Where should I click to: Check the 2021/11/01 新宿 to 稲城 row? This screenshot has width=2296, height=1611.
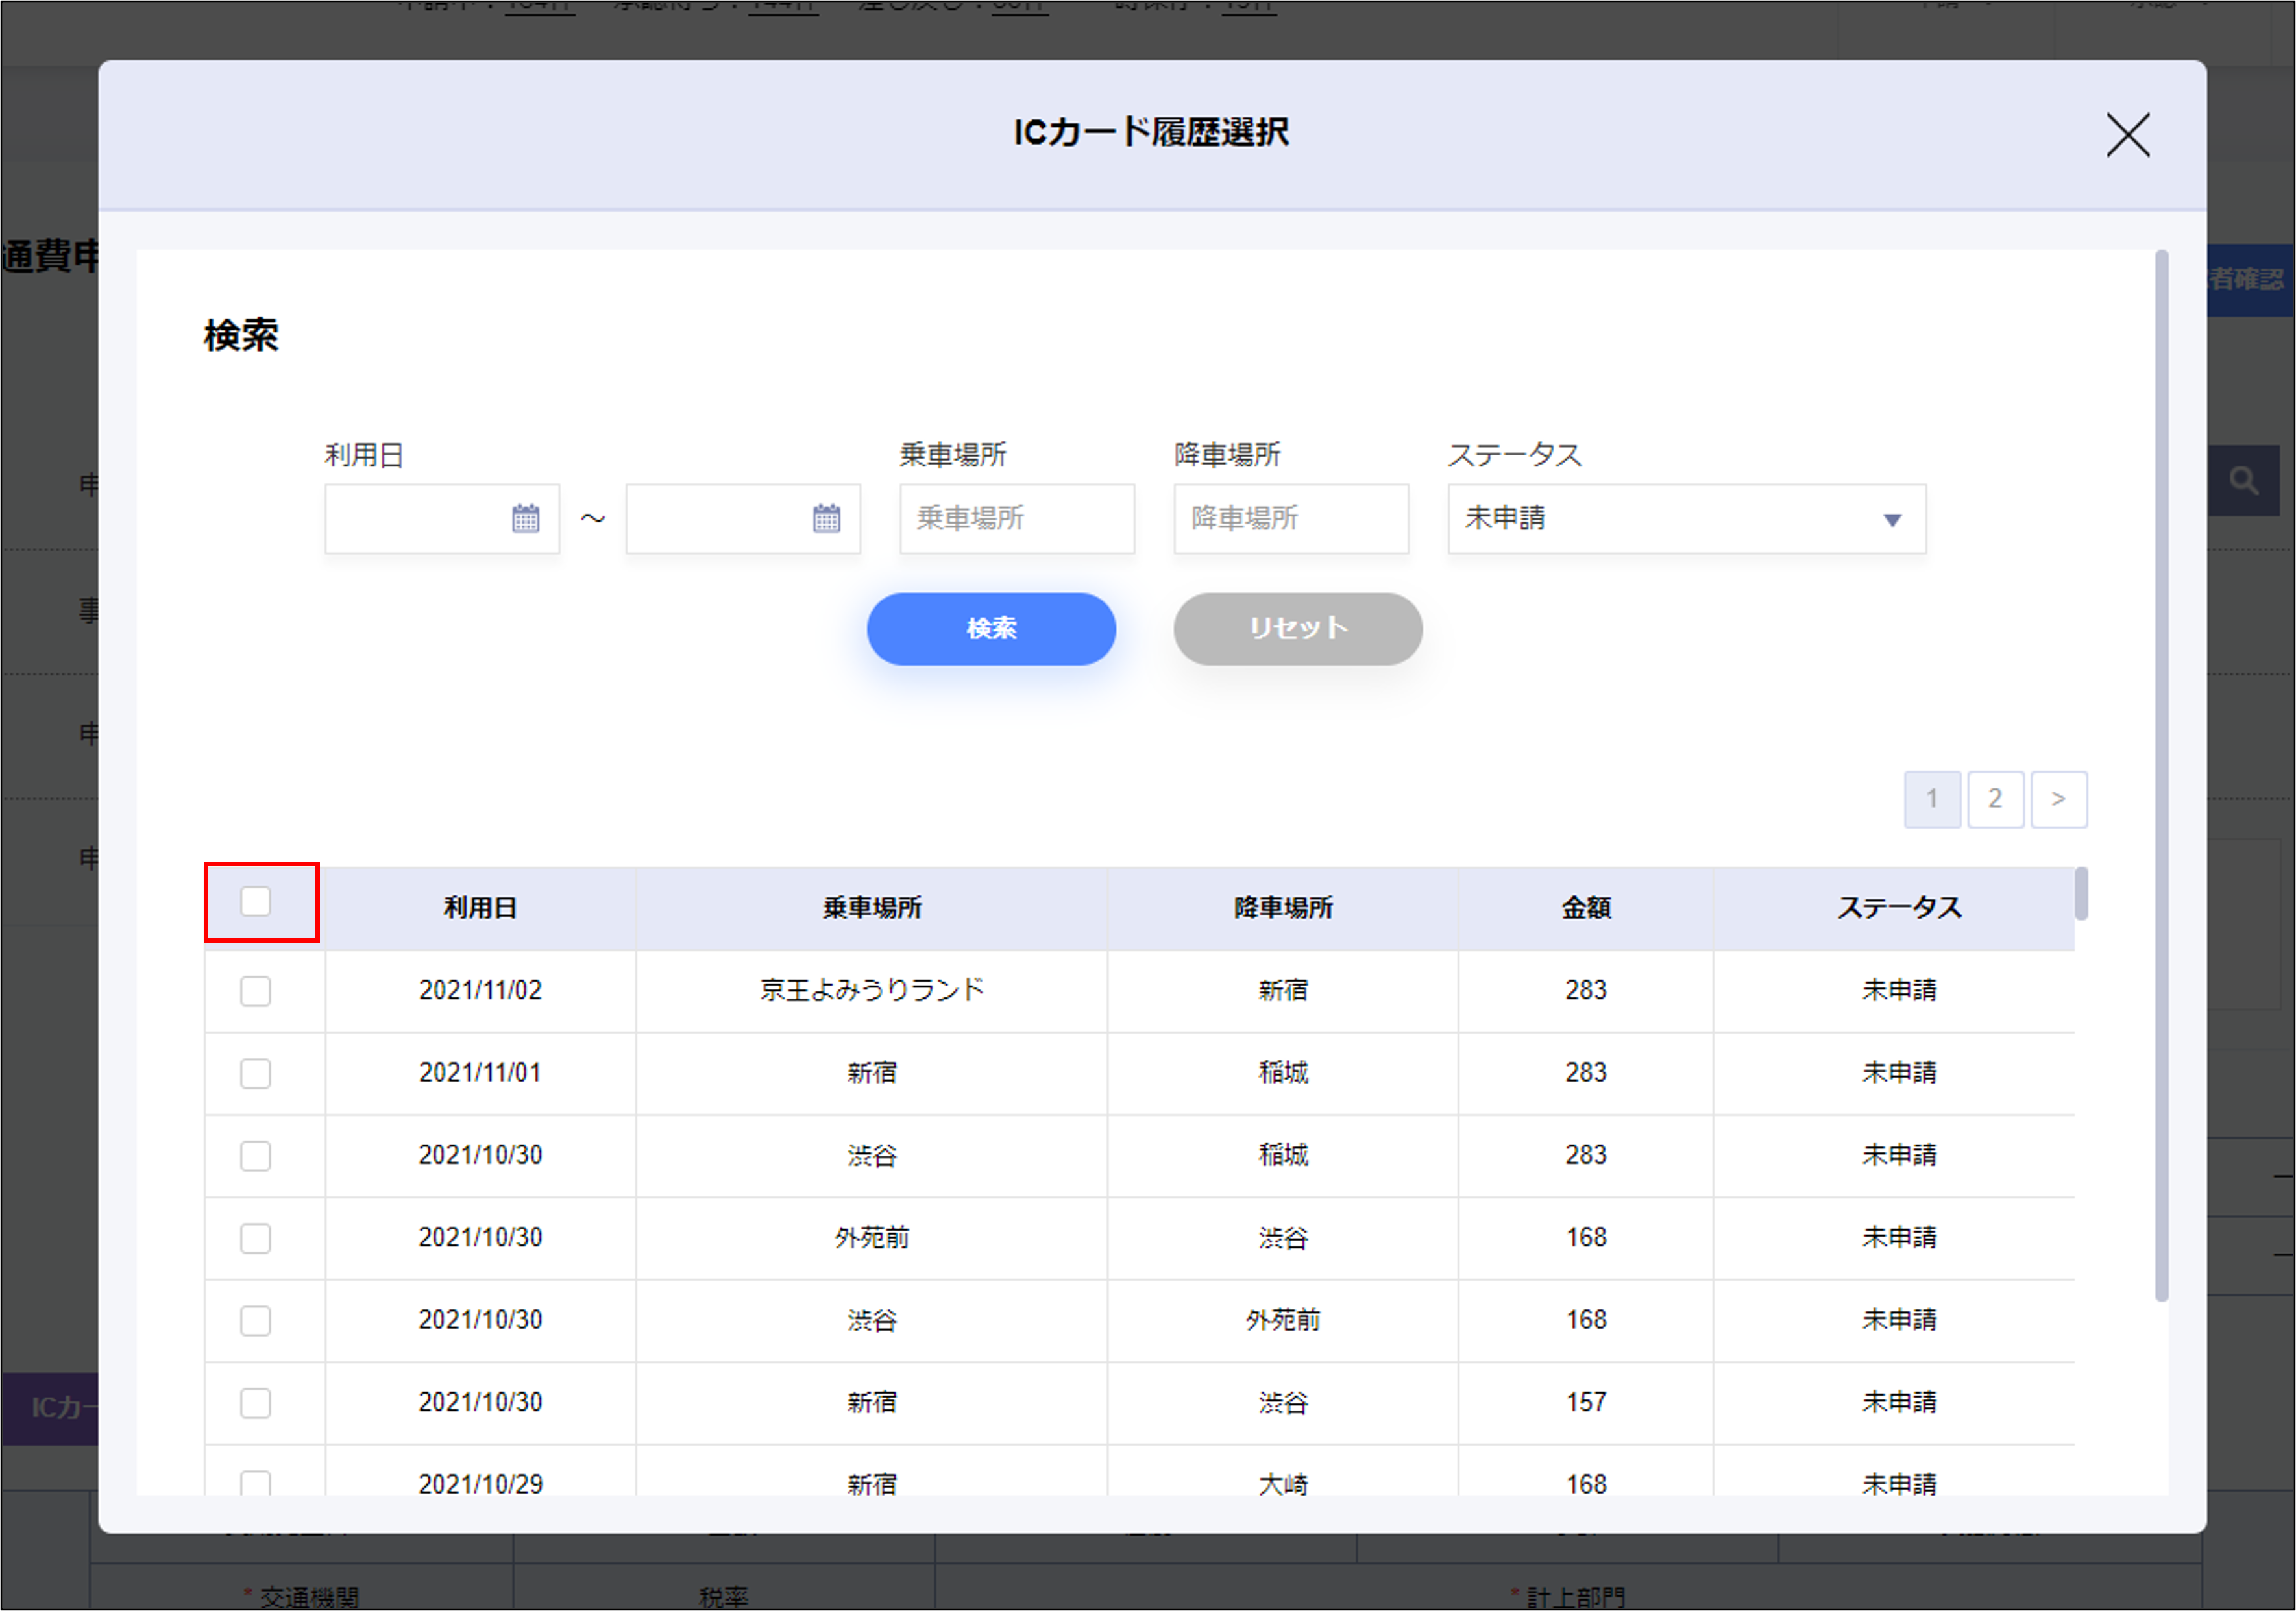pyautogui.click(x=256, y=1074)
